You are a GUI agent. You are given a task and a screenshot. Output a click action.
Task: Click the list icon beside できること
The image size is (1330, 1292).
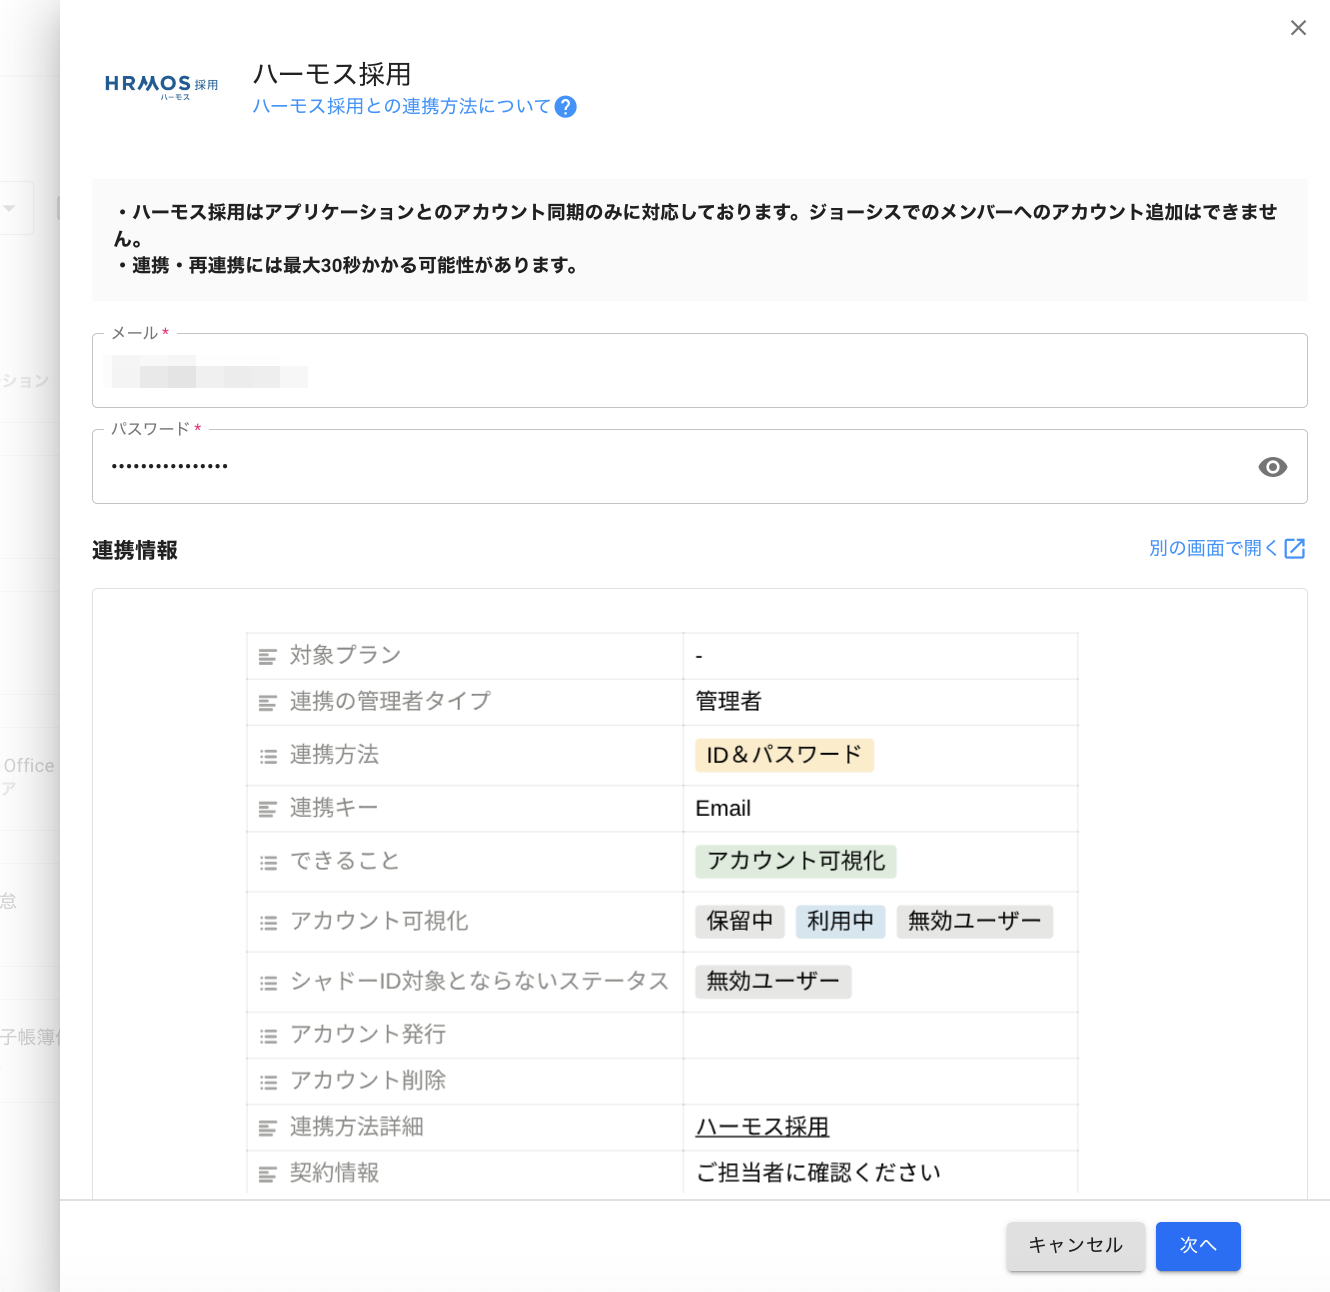[x=268, y=862]
